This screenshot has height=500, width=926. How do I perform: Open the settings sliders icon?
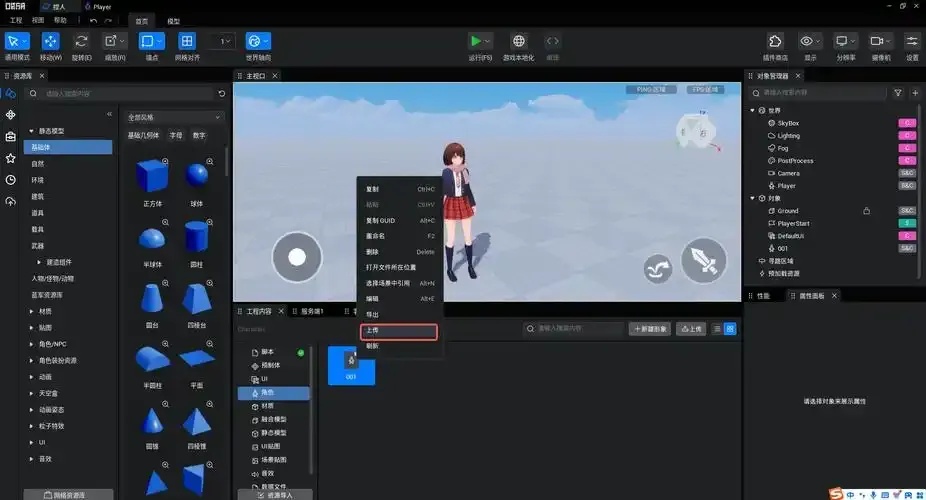(x=912, y=41)
